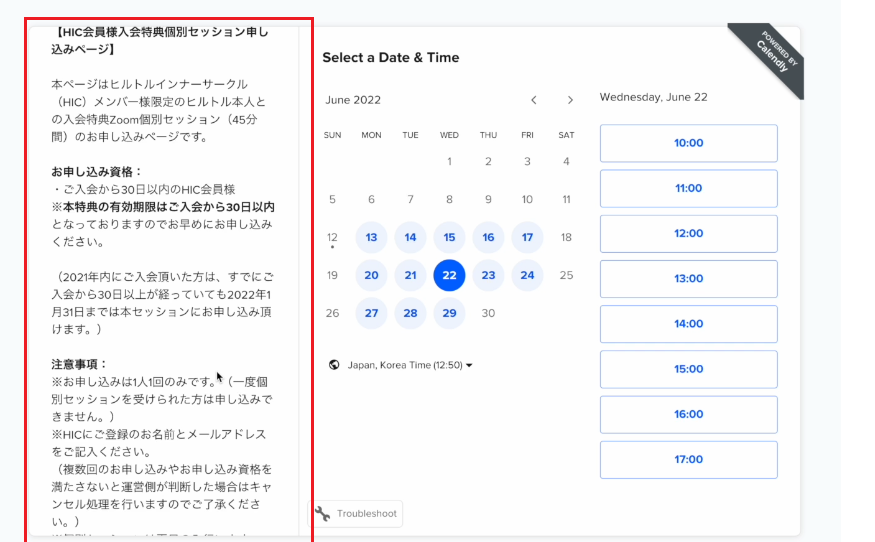Click the selected date June 22
This screenshot has width=875, height=542.
tap(449, 275)
